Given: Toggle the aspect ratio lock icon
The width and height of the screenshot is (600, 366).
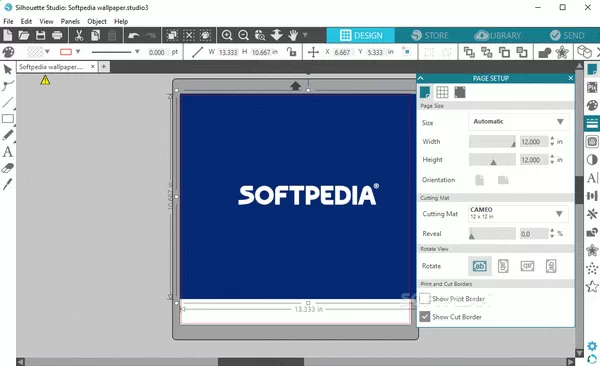Looking at the screenshot, I should point(292,52).
